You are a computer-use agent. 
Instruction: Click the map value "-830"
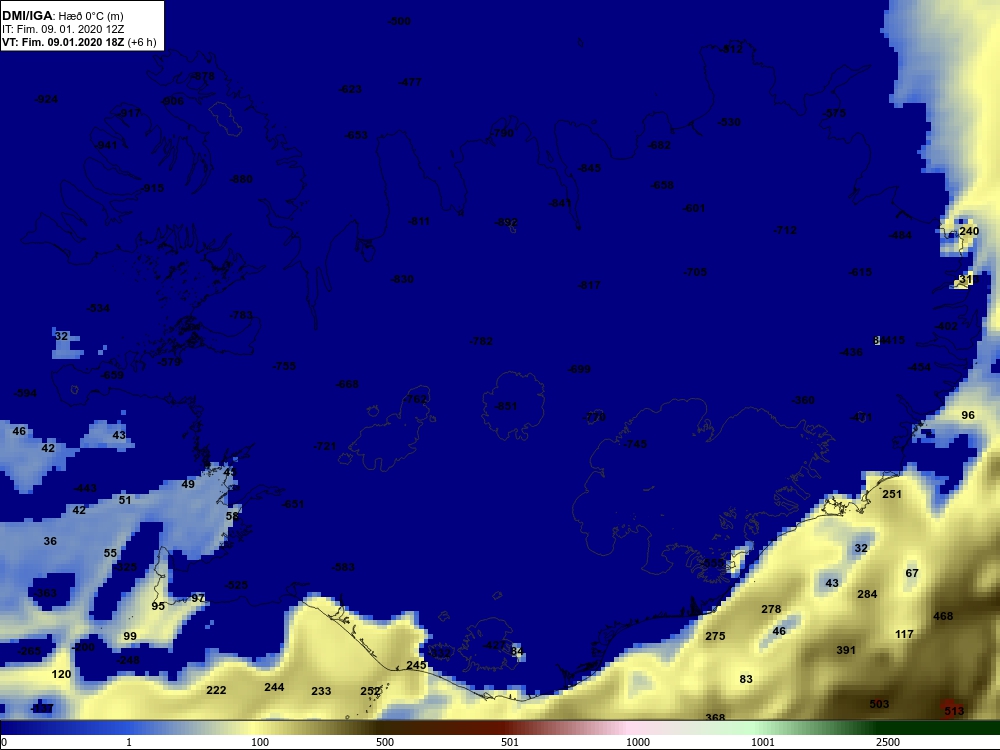click(402, 279)
